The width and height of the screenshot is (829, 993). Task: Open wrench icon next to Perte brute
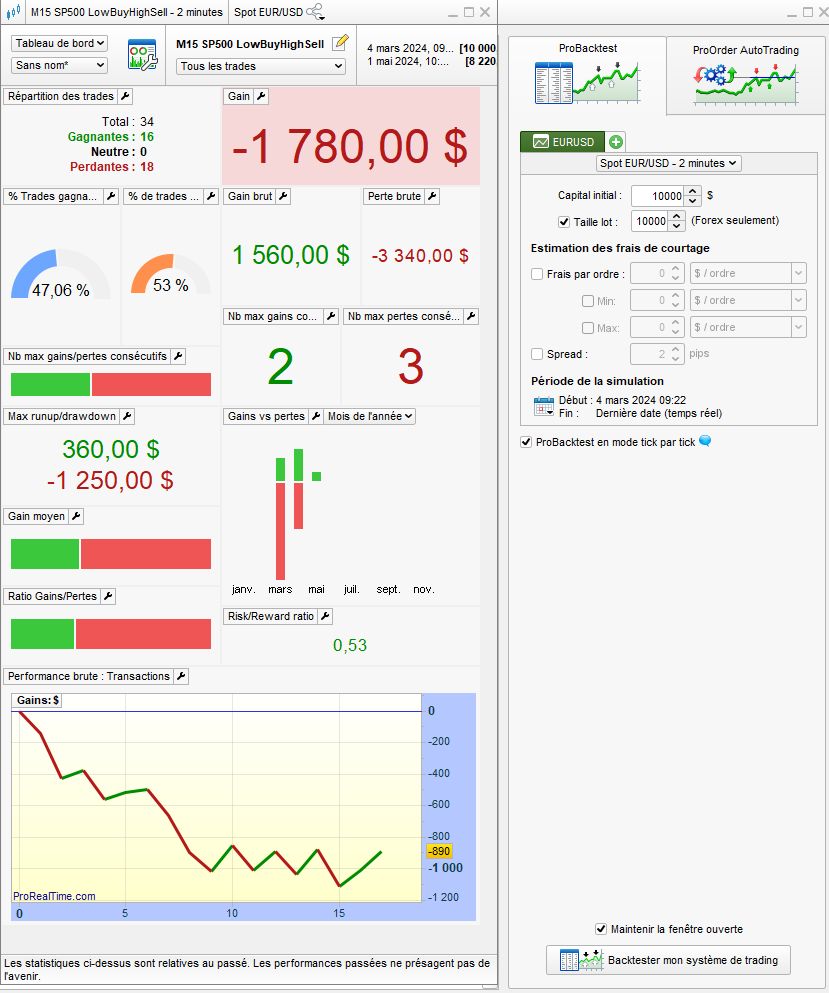tap(432, 196)
